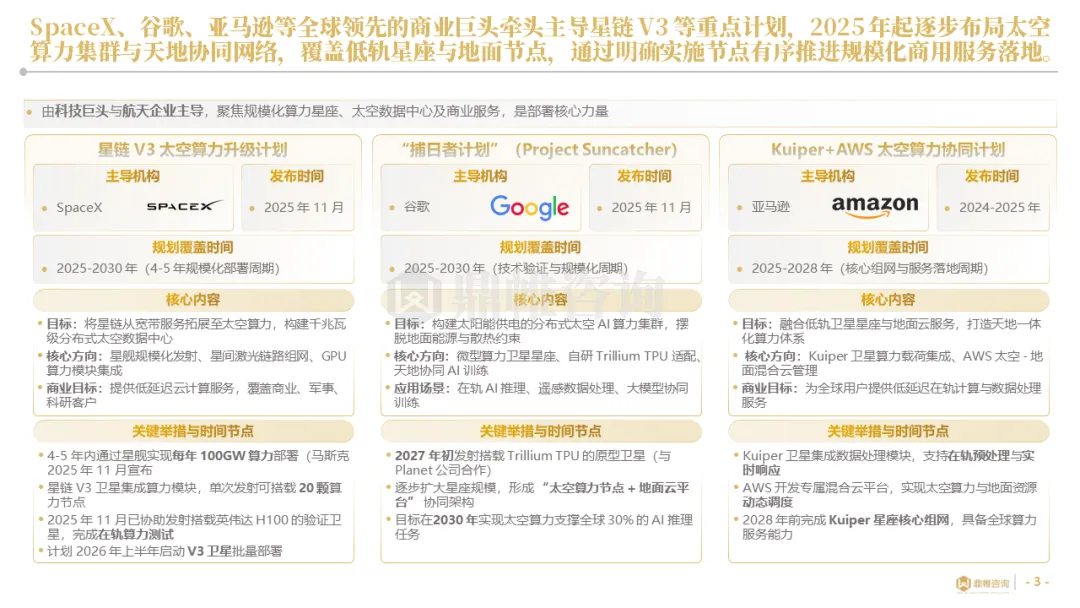Click bullet '核心方向: 星舰规模化发射'
Viewport: 1080px width, 608px height.
coord(196,363)
